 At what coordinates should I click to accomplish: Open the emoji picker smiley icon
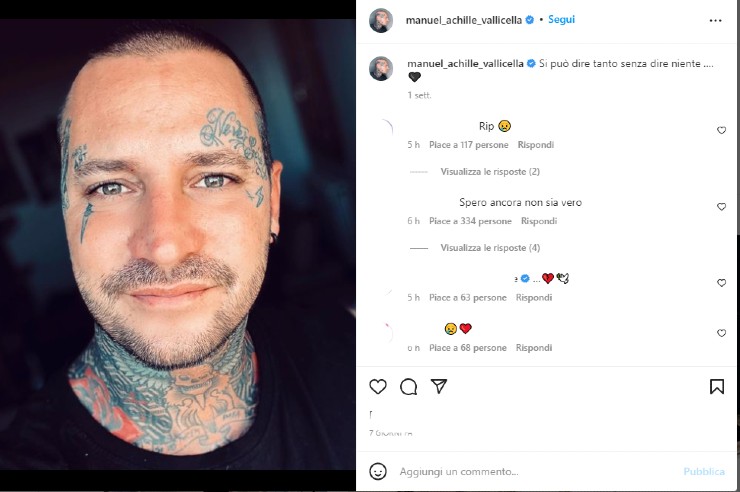click(x=378, y=471)
